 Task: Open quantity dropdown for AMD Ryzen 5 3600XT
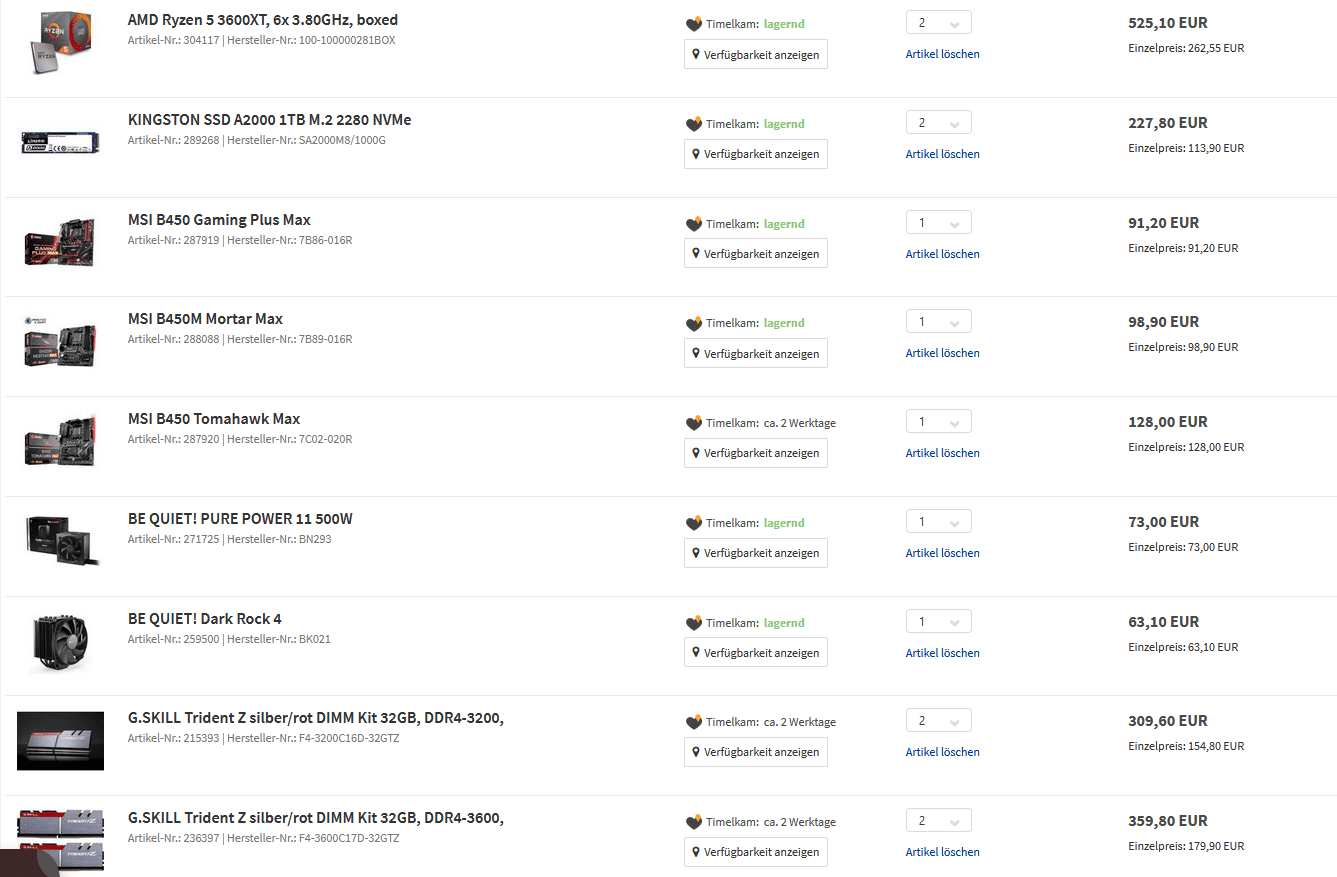pos(939,23)
